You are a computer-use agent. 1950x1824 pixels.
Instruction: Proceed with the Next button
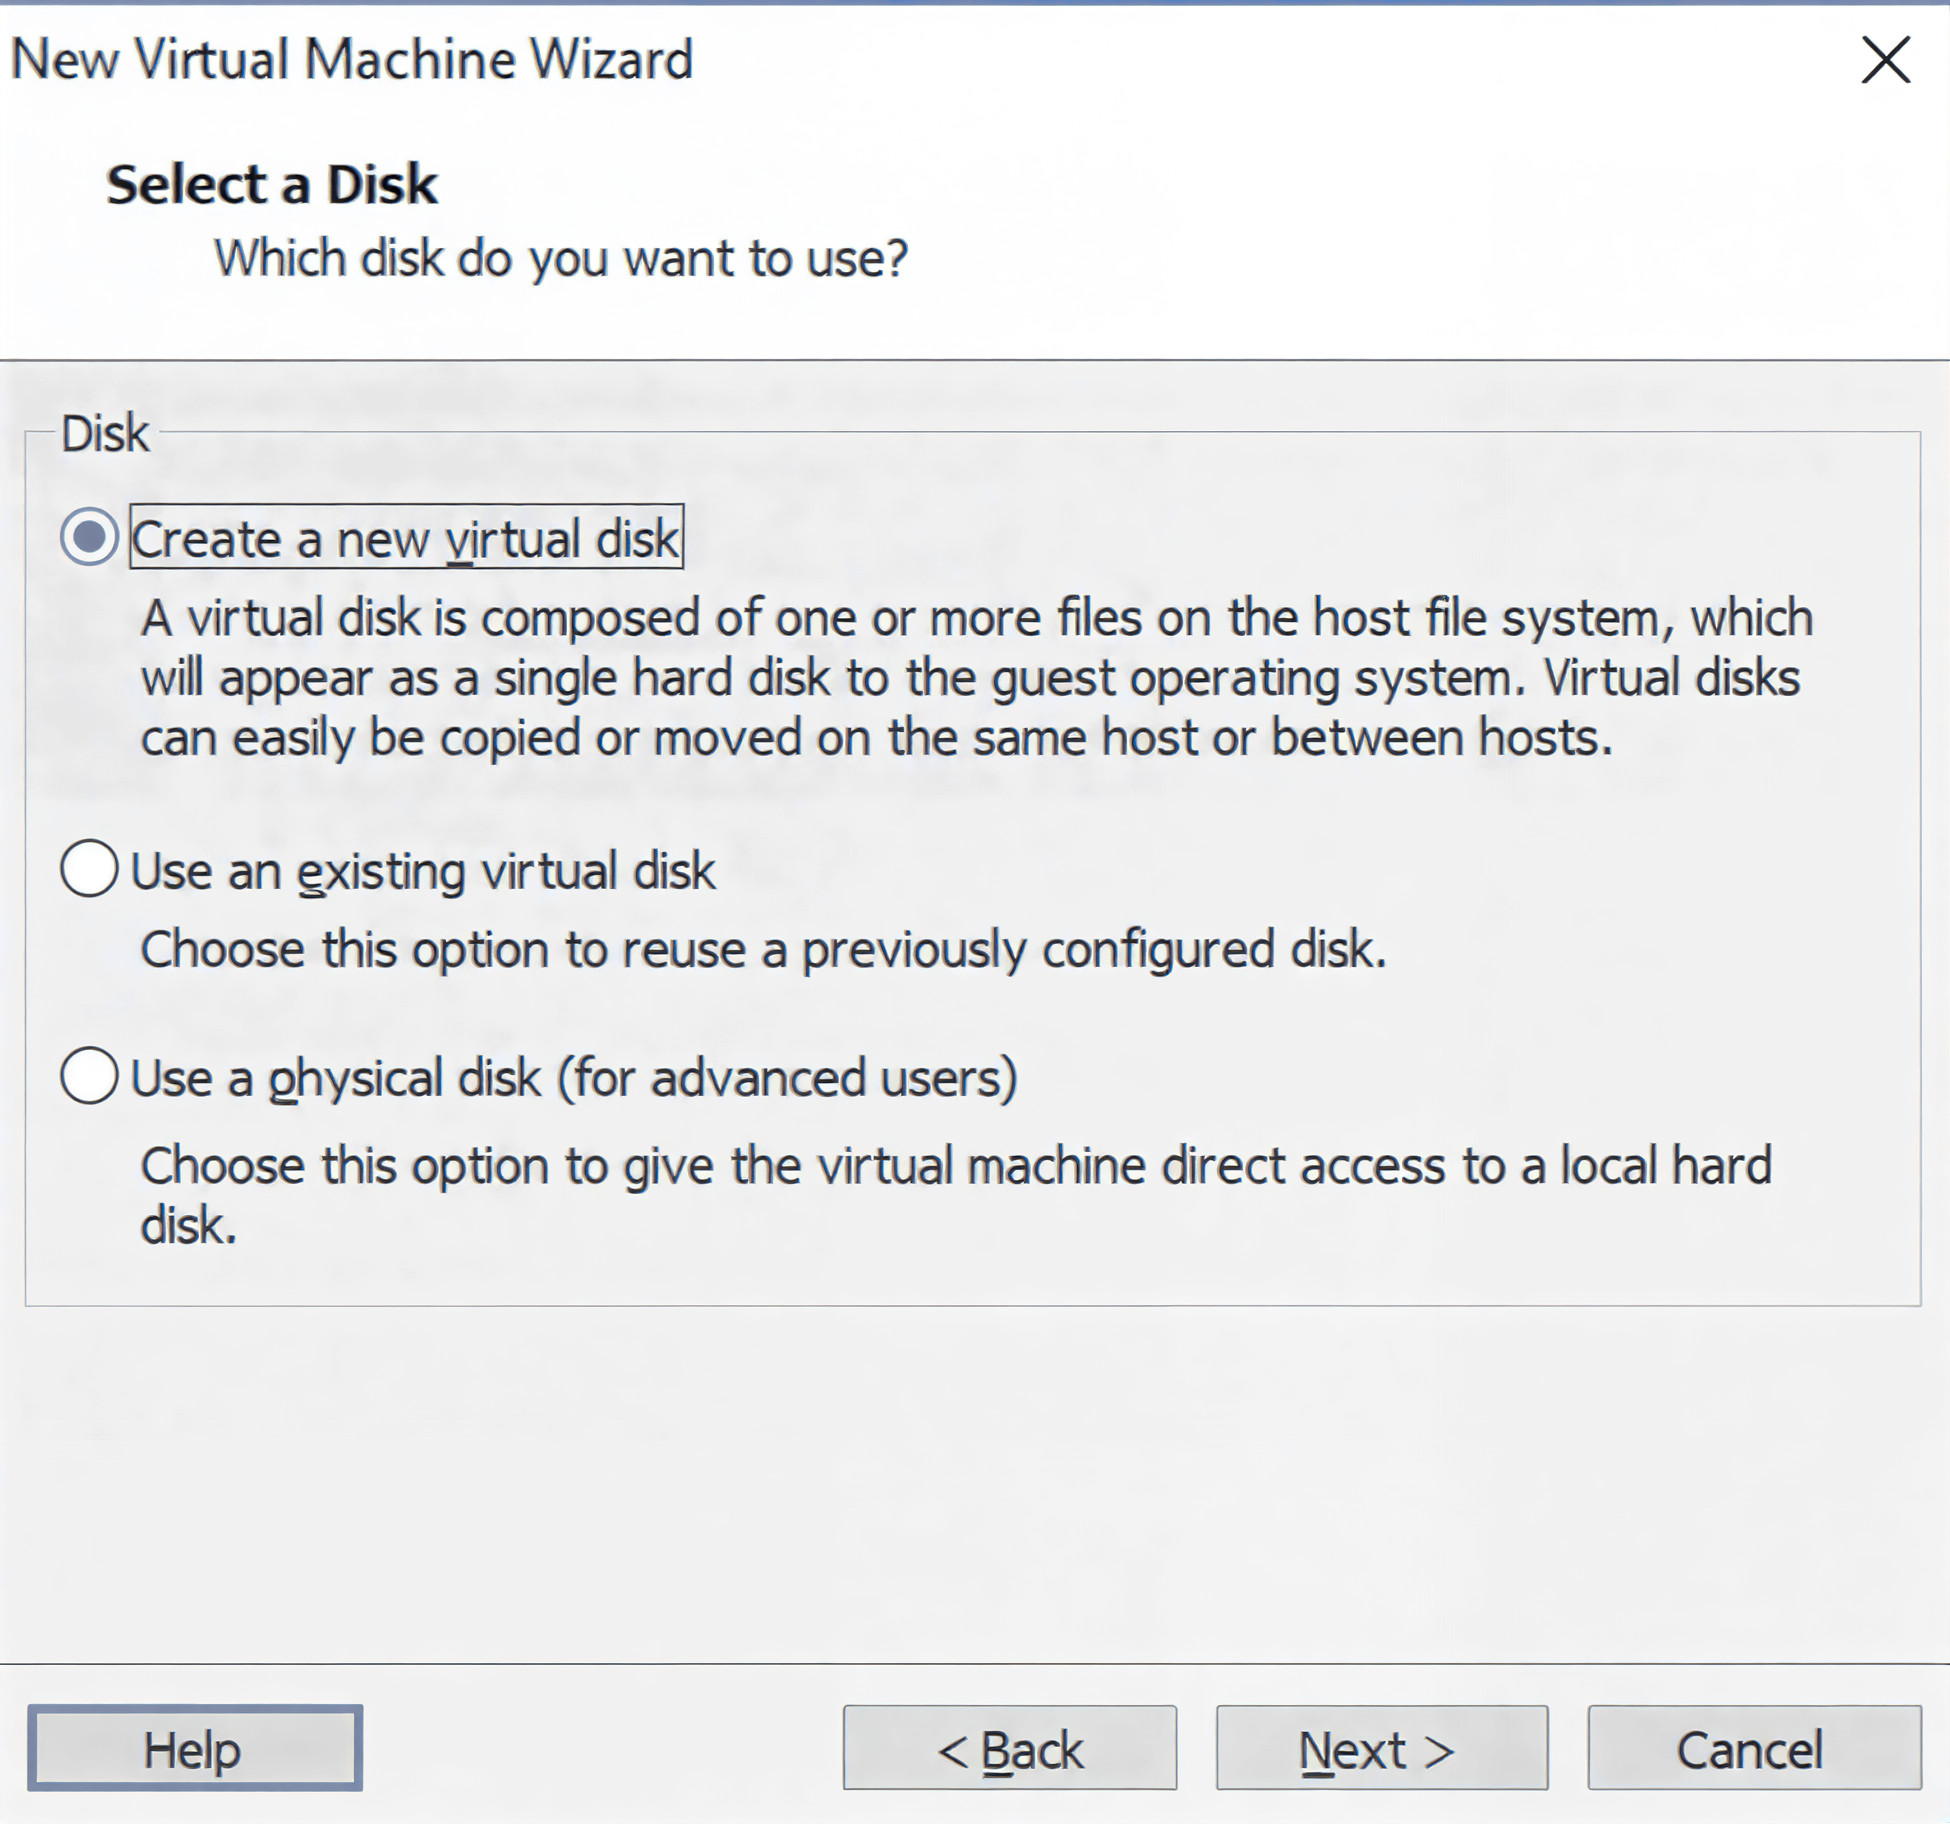tap(1381, 1749)
